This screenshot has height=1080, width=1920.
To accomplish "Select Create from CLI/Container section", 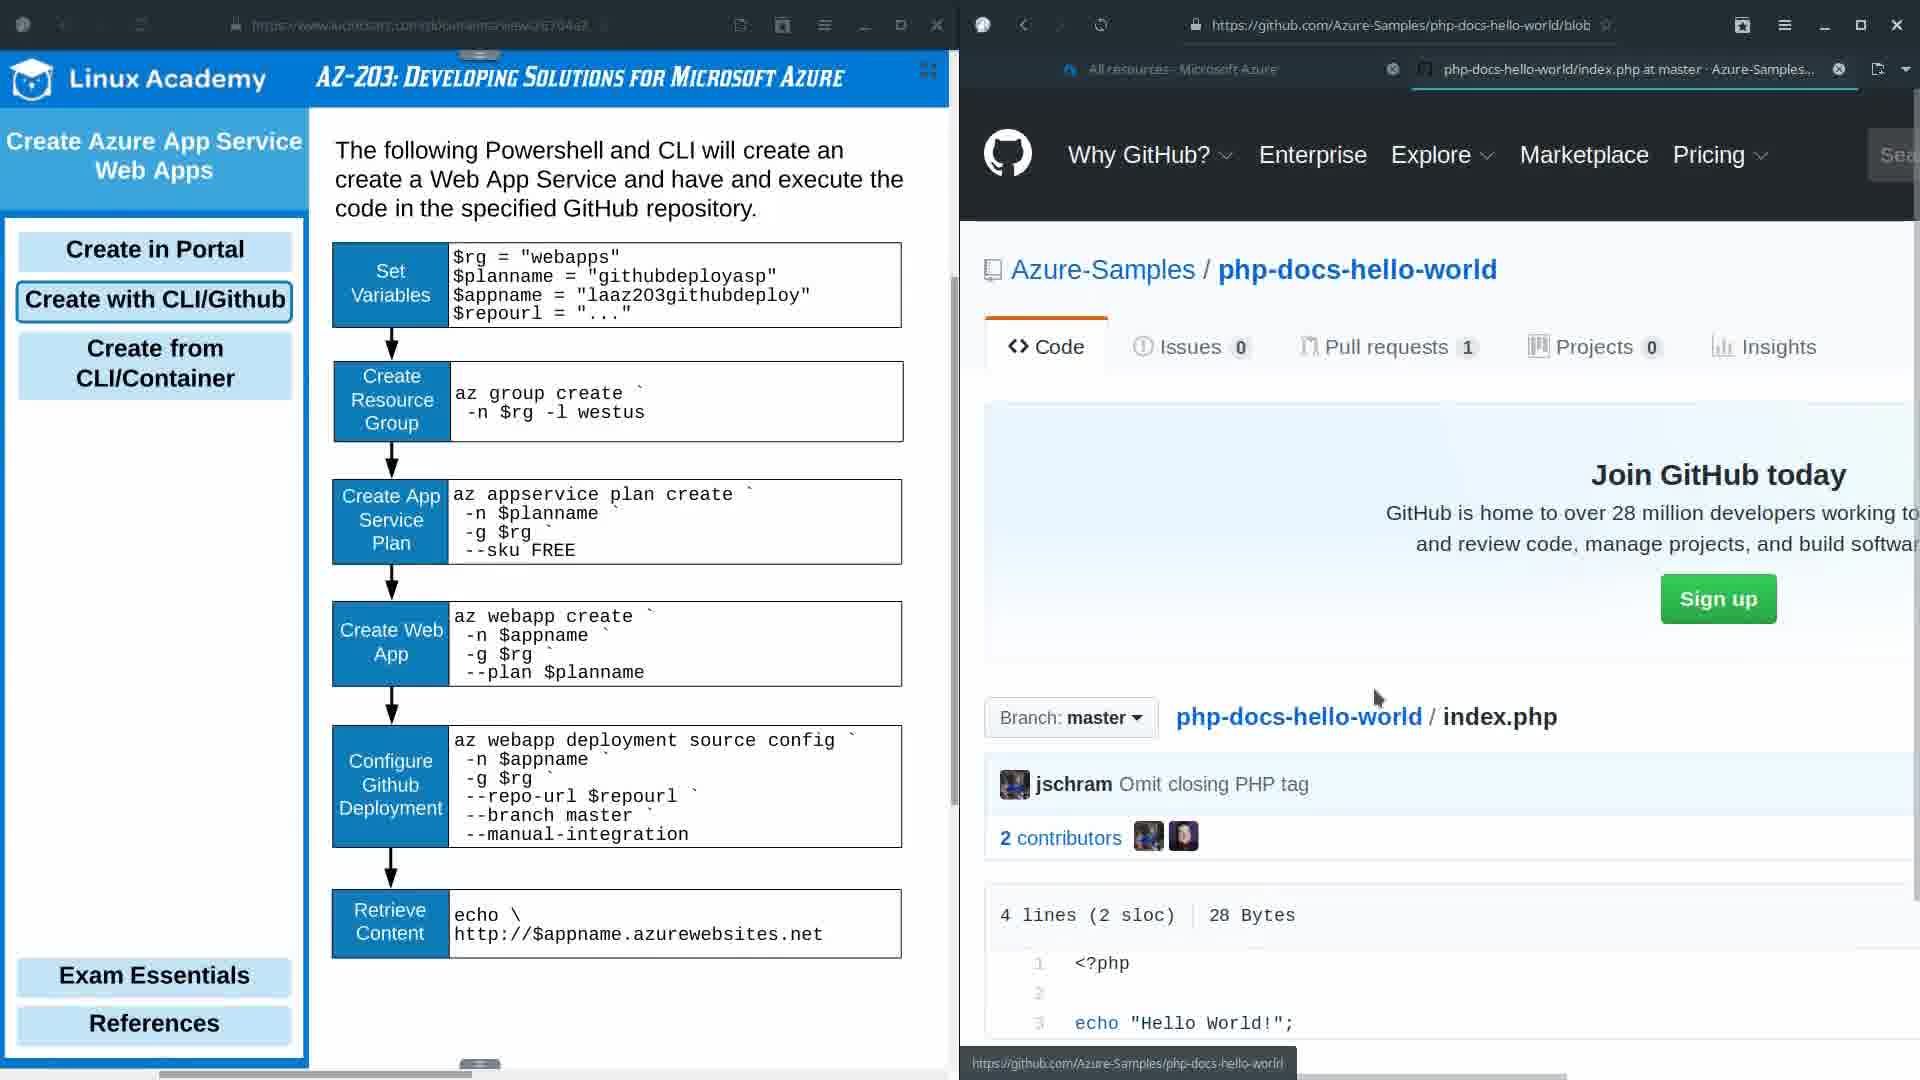I will click(x=155, y=363).
